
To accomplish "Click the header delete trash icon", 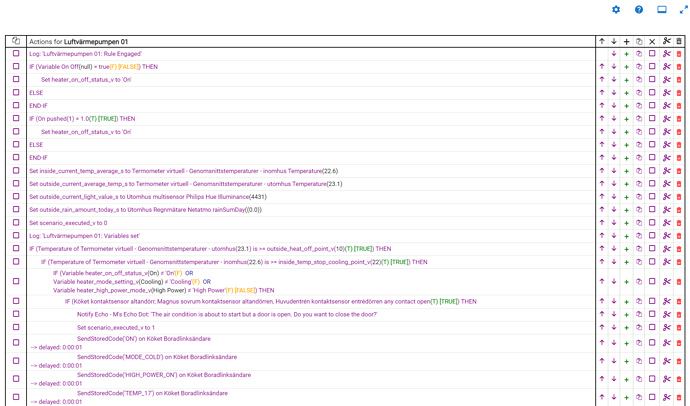I will [679, 41].
